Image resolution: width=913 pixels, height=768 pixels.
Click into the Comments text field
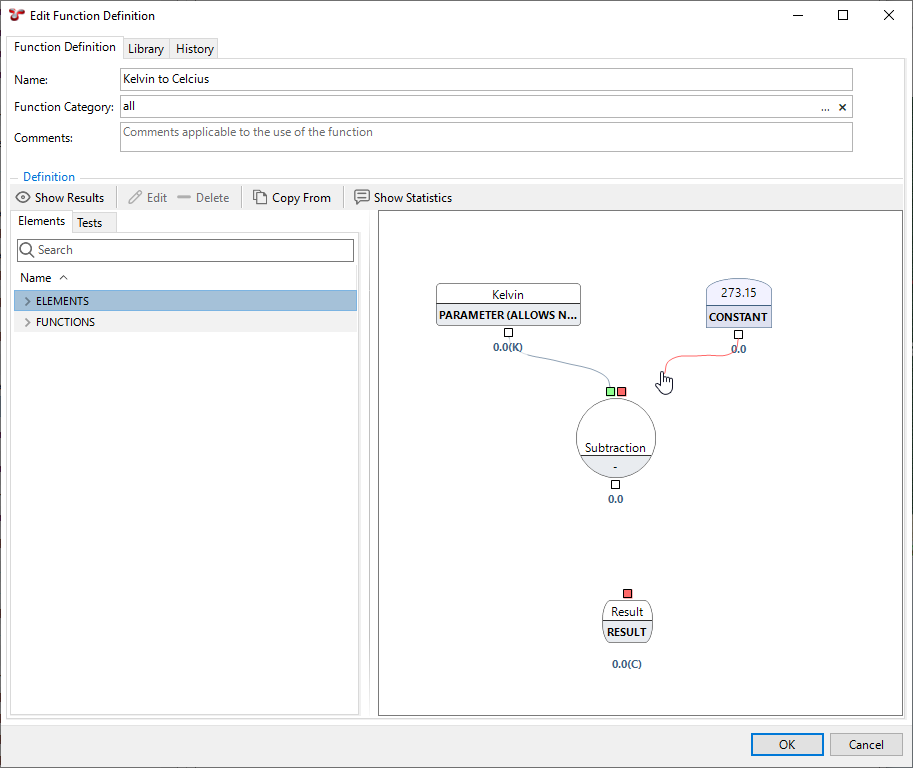[x=486, y=137]
